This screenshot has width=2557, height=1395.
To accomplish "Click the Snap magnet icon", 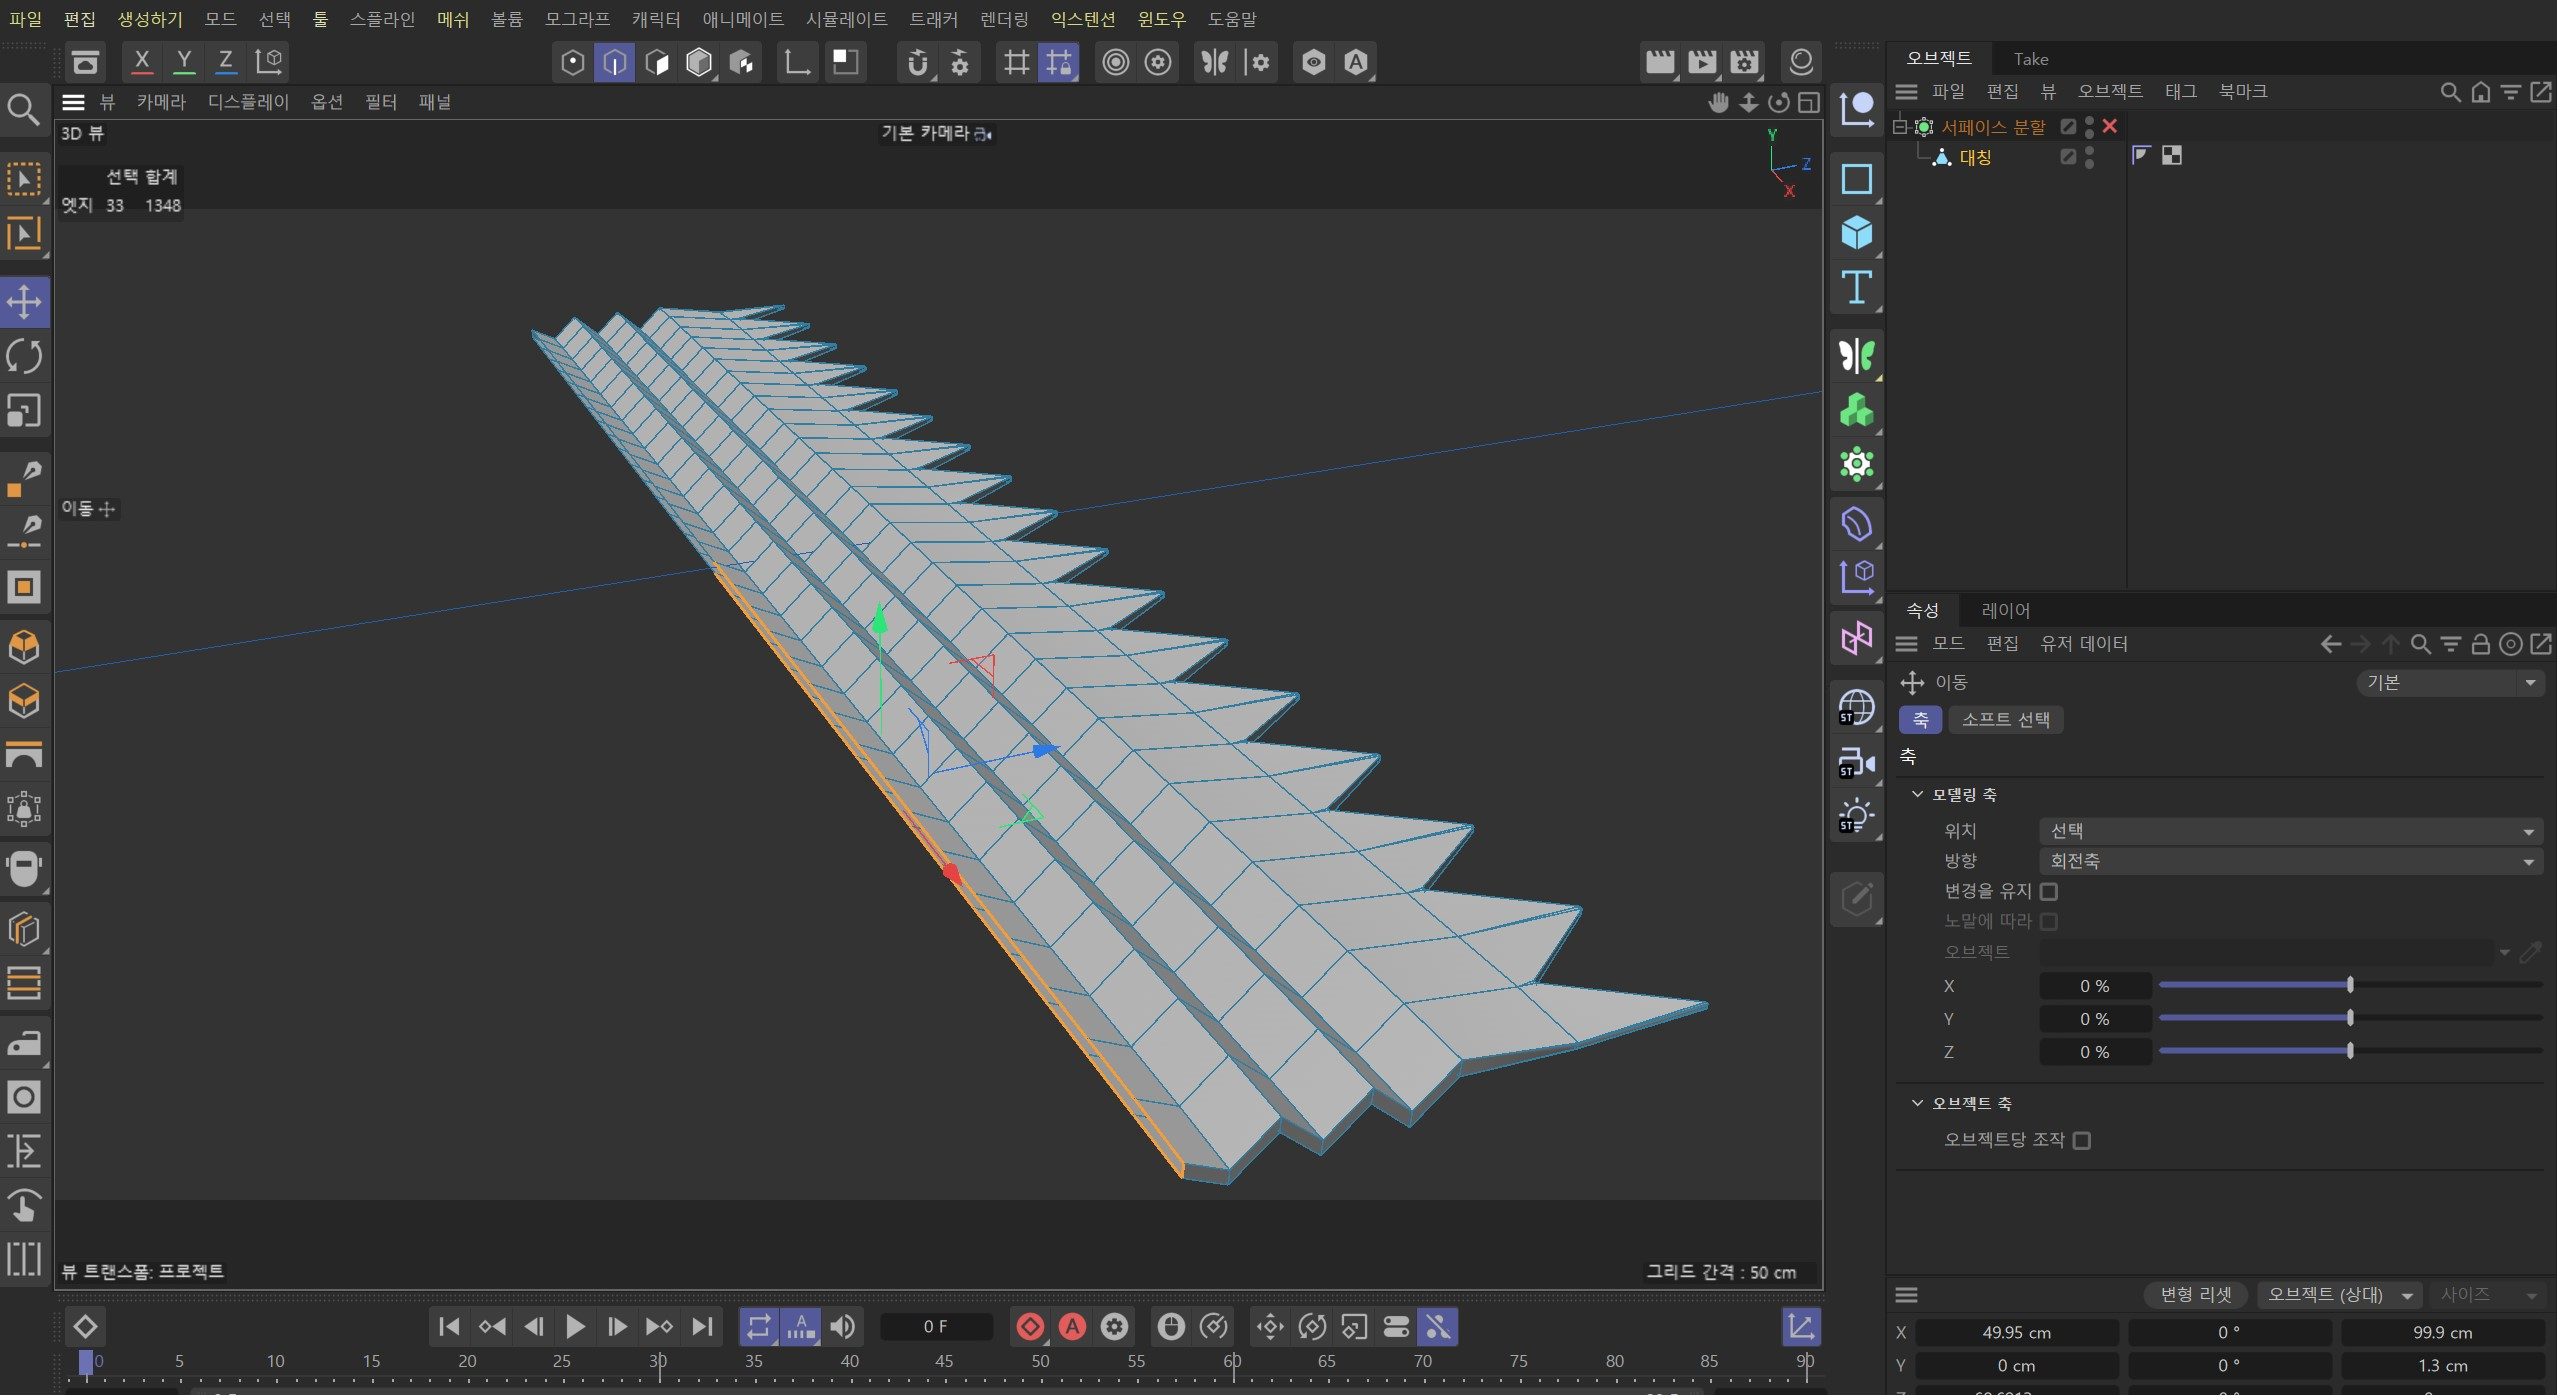I will [x=917, y=63].
